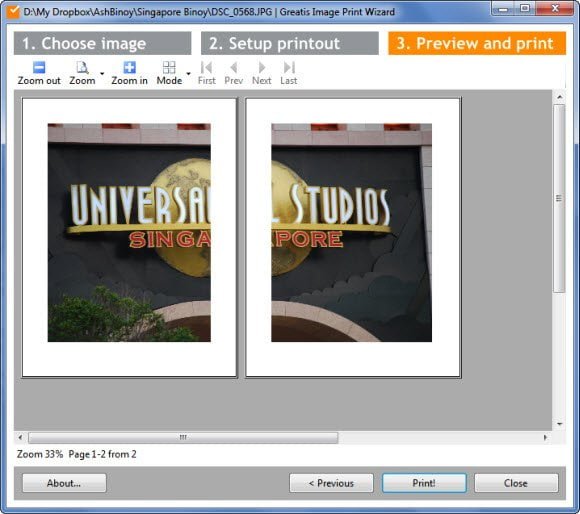Click the Zoom out icon
Viewport: 580px width, 514px height.
[x=39, y=67]
